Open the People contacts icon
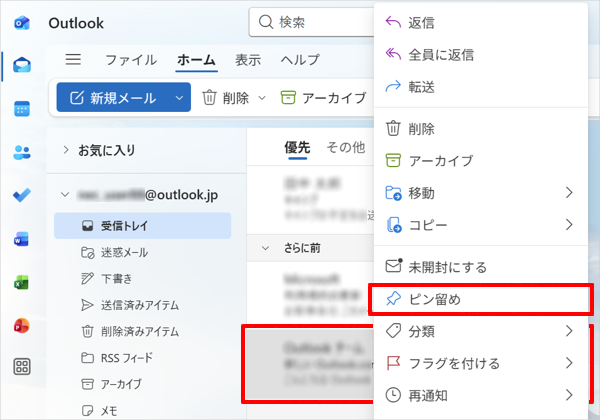Viewport: 600px width, 420px height. point(22,152)
